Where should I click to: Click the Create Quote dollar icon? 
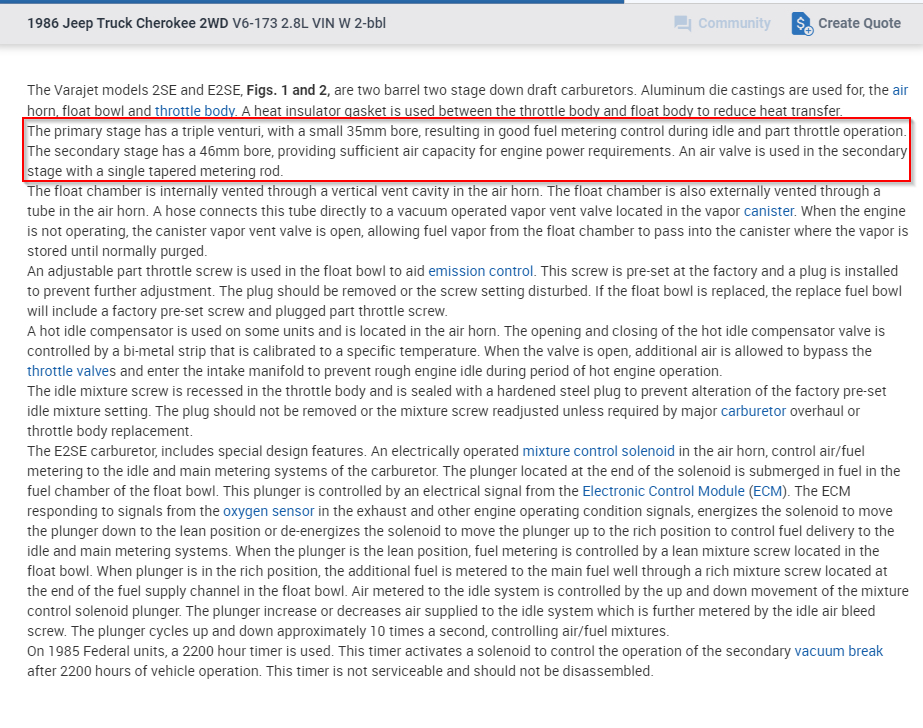(802, 24)
